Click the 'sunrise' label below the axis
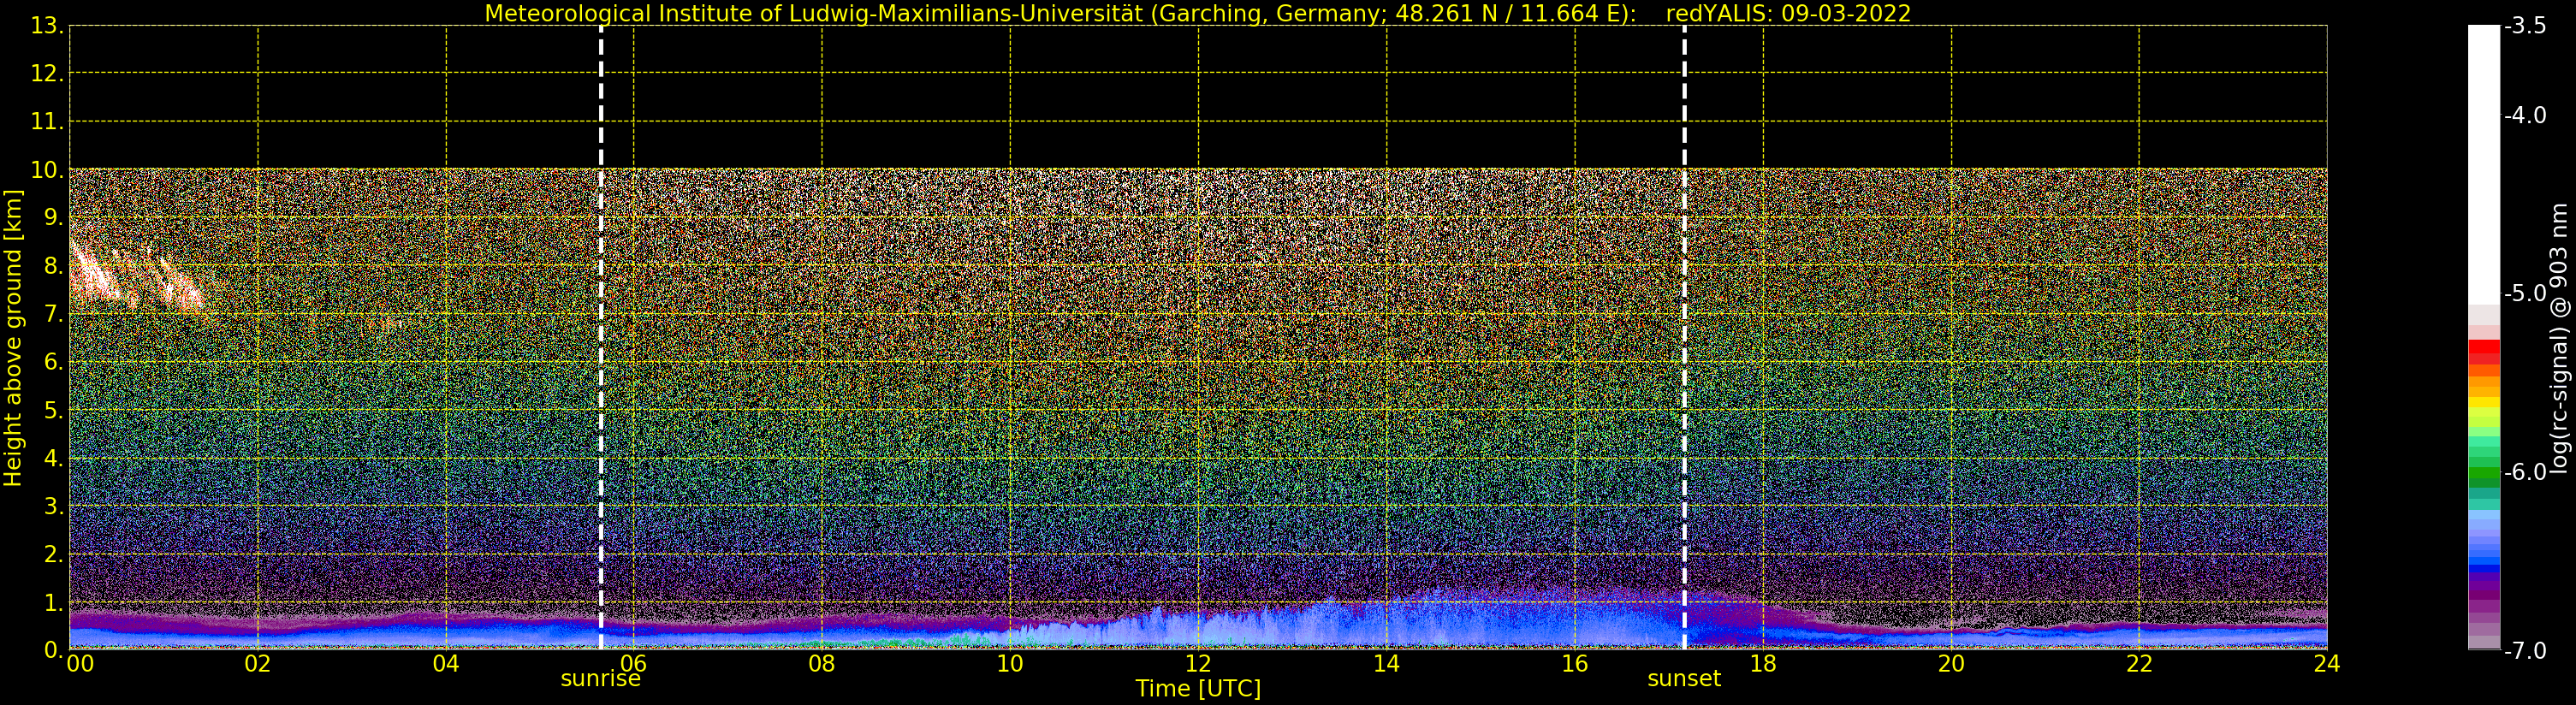The width and height of the screenshot is (2576, 705). (x=600, y=679)
